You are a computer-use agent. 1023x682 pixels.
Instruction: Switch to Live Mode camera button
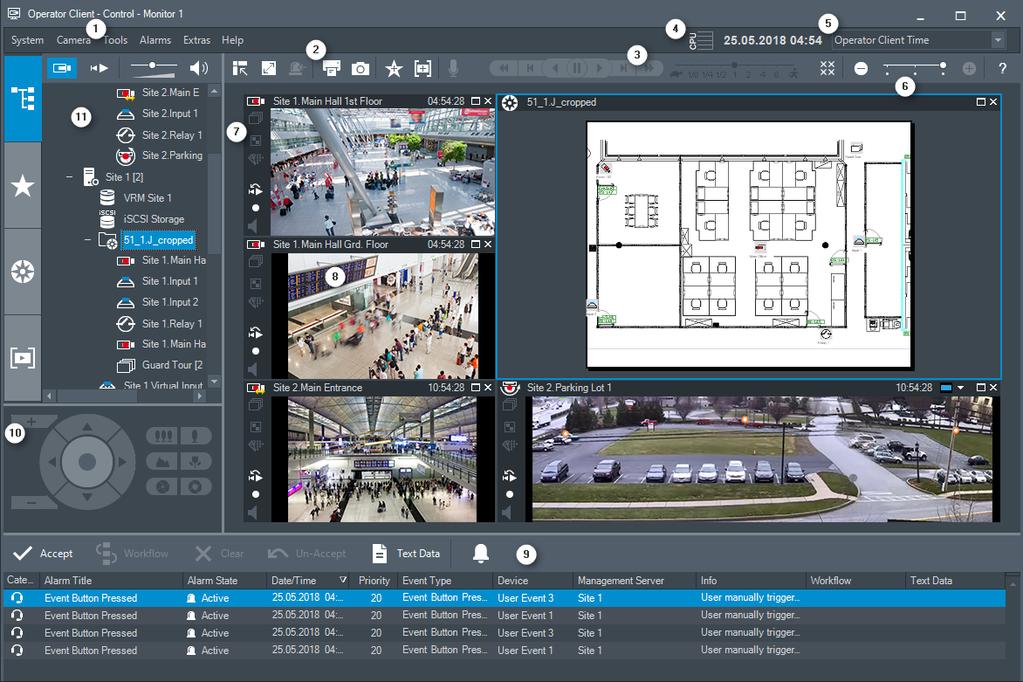(x=62, y=68)
